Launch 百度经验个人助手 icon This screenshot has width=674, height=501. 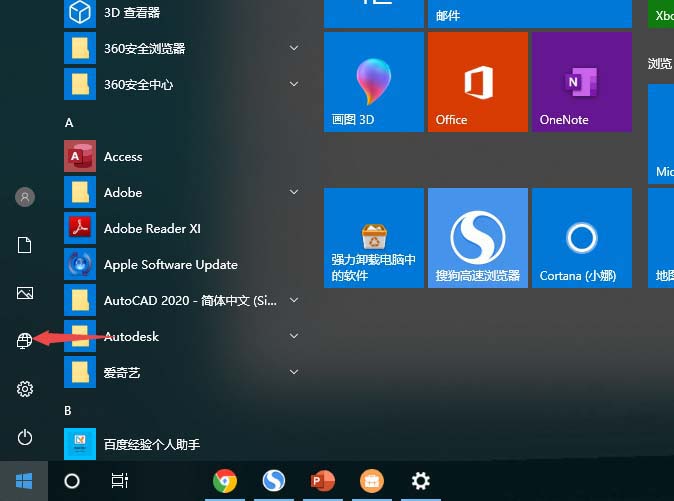coord(80,444)
